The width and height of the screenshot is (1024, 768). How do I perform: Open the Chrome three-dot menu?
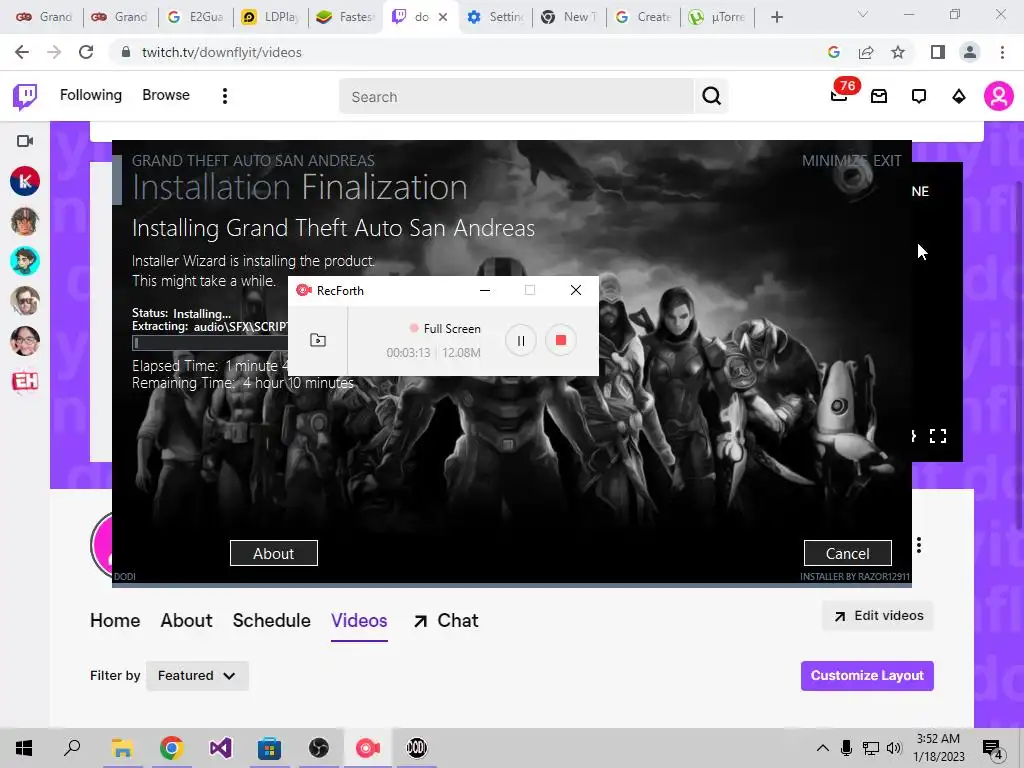click(1002, 52)
